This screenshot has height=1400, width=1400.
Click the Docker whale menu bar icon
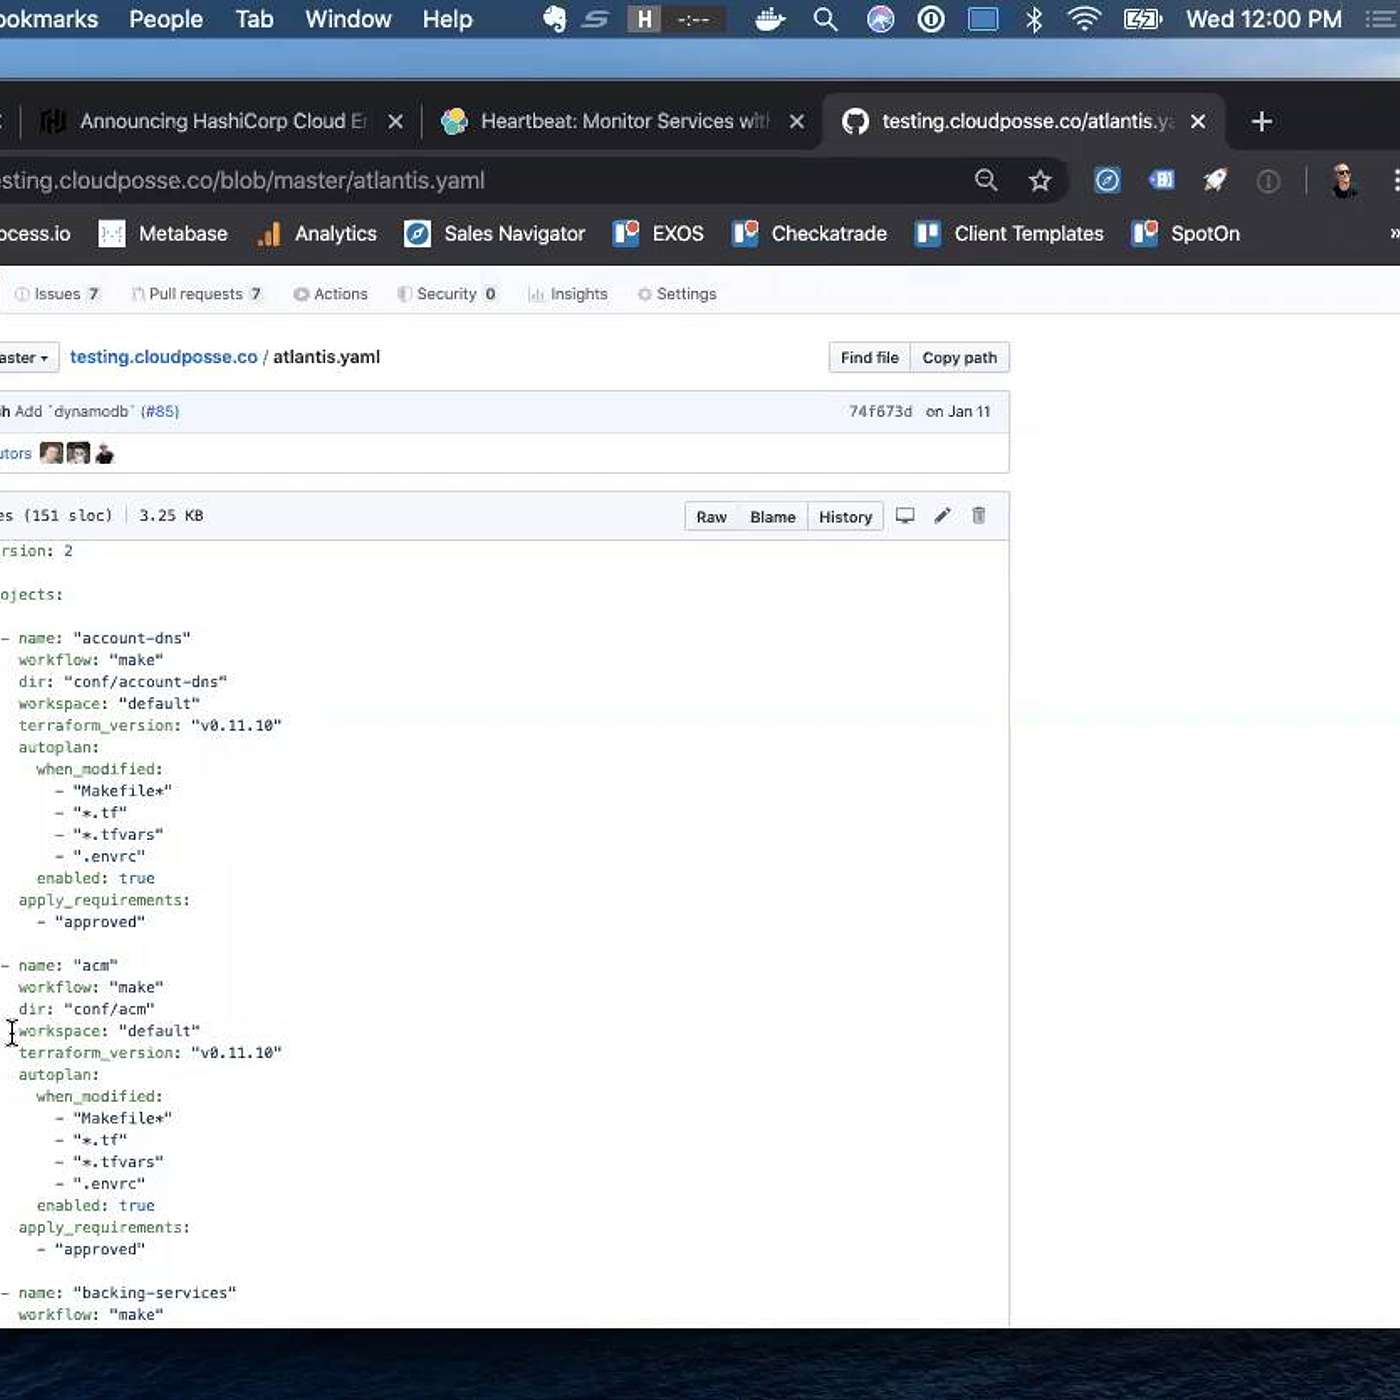pos(769,19)
